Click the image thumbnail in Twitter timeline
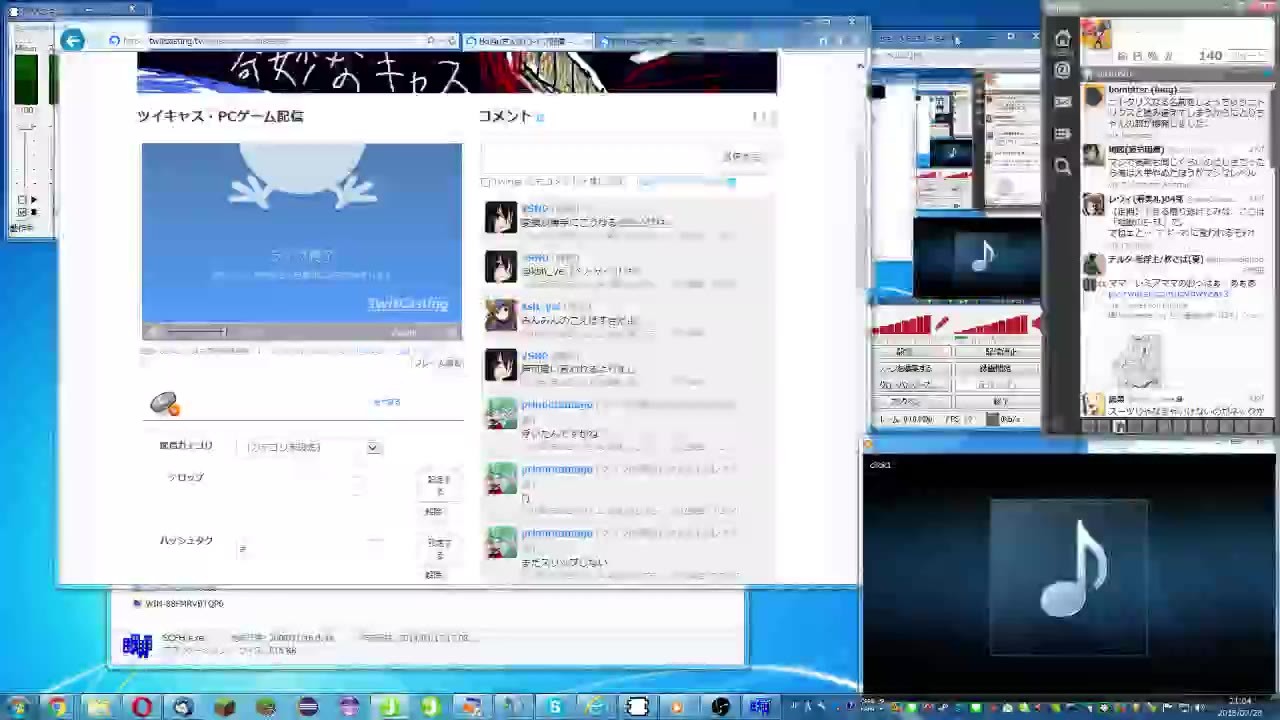Viewport: 1280px width, 720px height. (x=1137, y=362)
